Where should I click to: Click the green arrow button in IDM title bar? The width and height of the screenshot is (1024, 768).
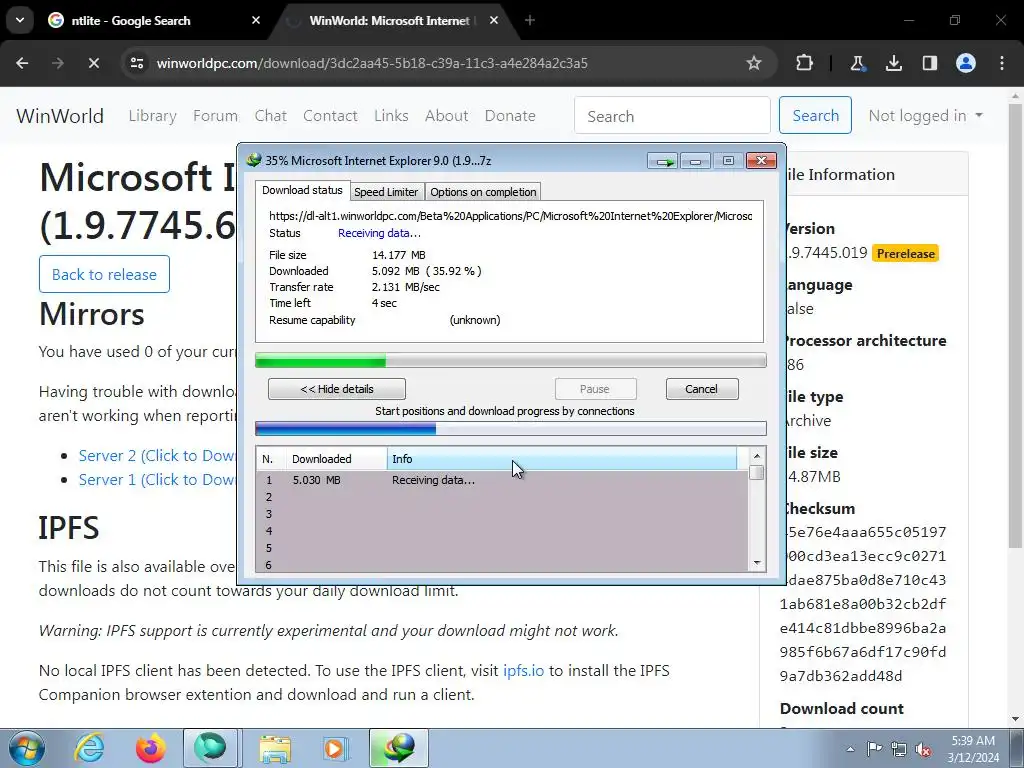[663, 161]
